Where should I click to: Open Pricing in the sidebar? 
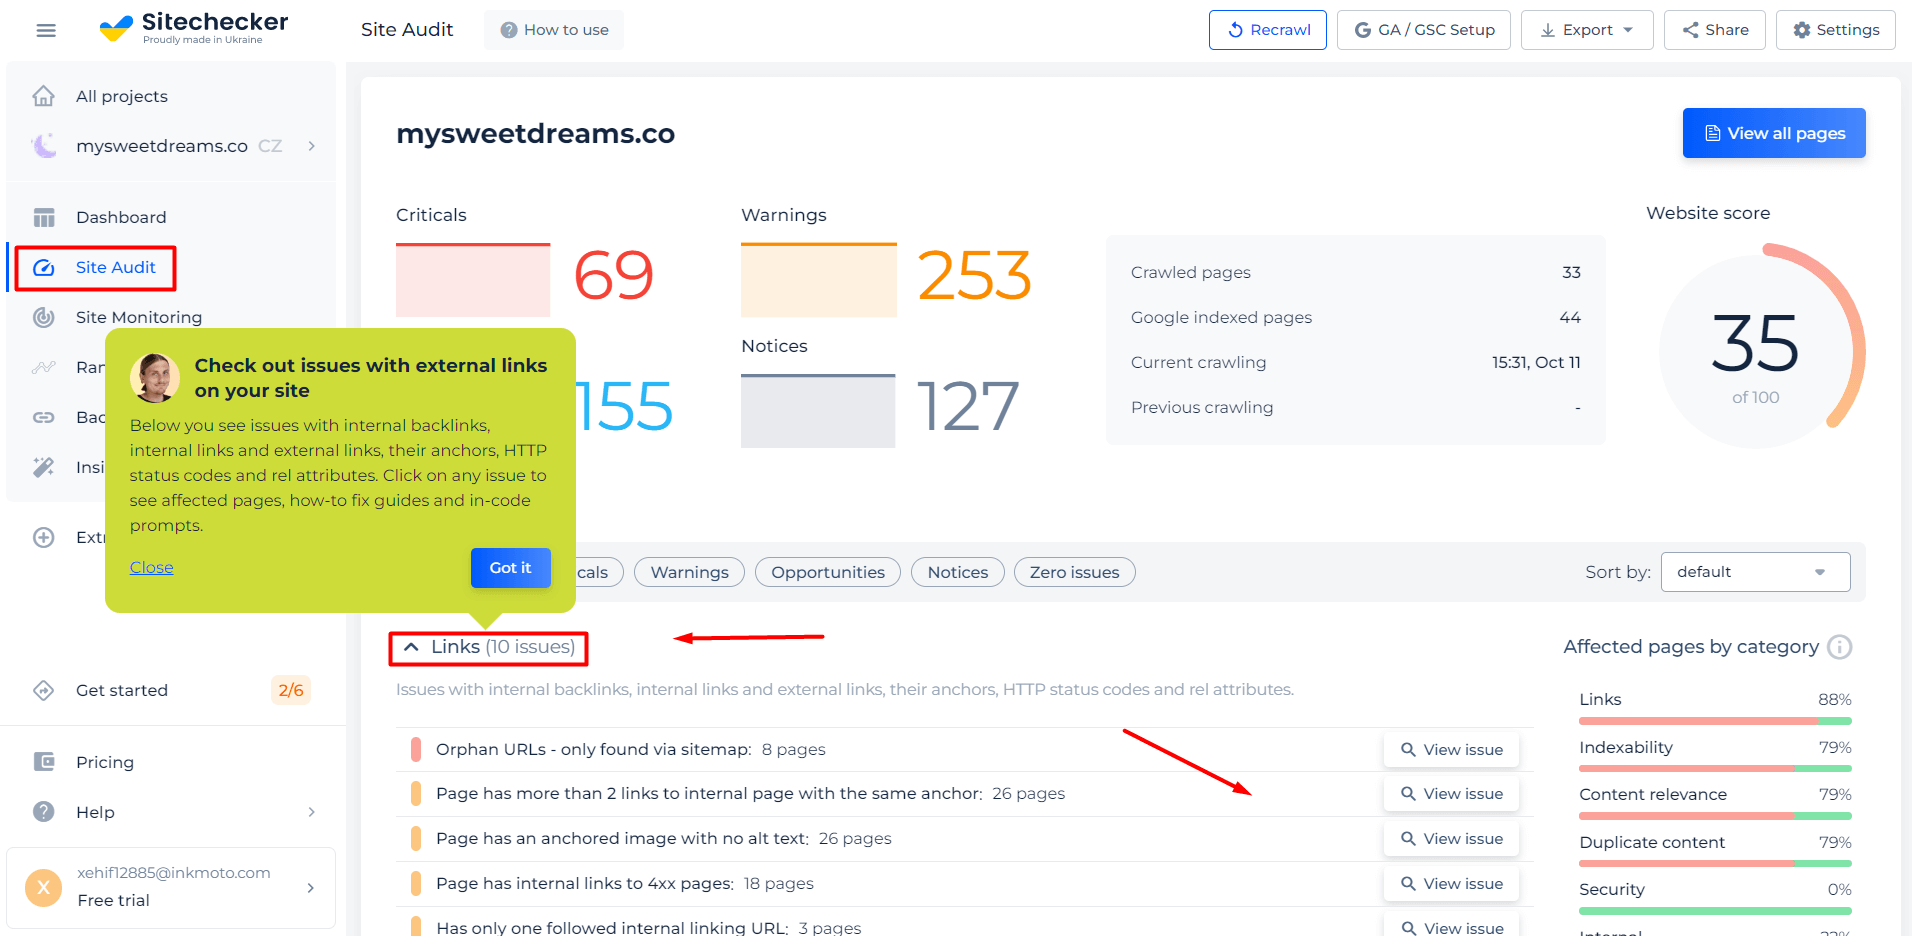(x=105, y=762)
